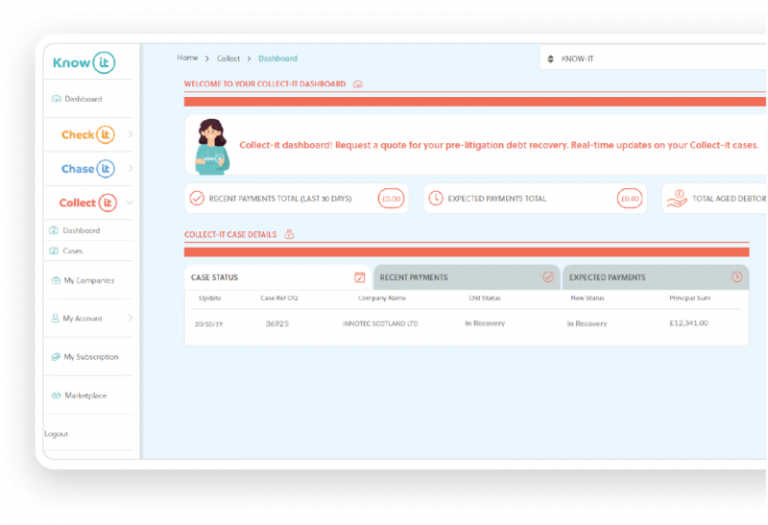This screenshot has width=768, height=525.
Task: Click Dashboard breadcrumb
Action: click(278, 58)
